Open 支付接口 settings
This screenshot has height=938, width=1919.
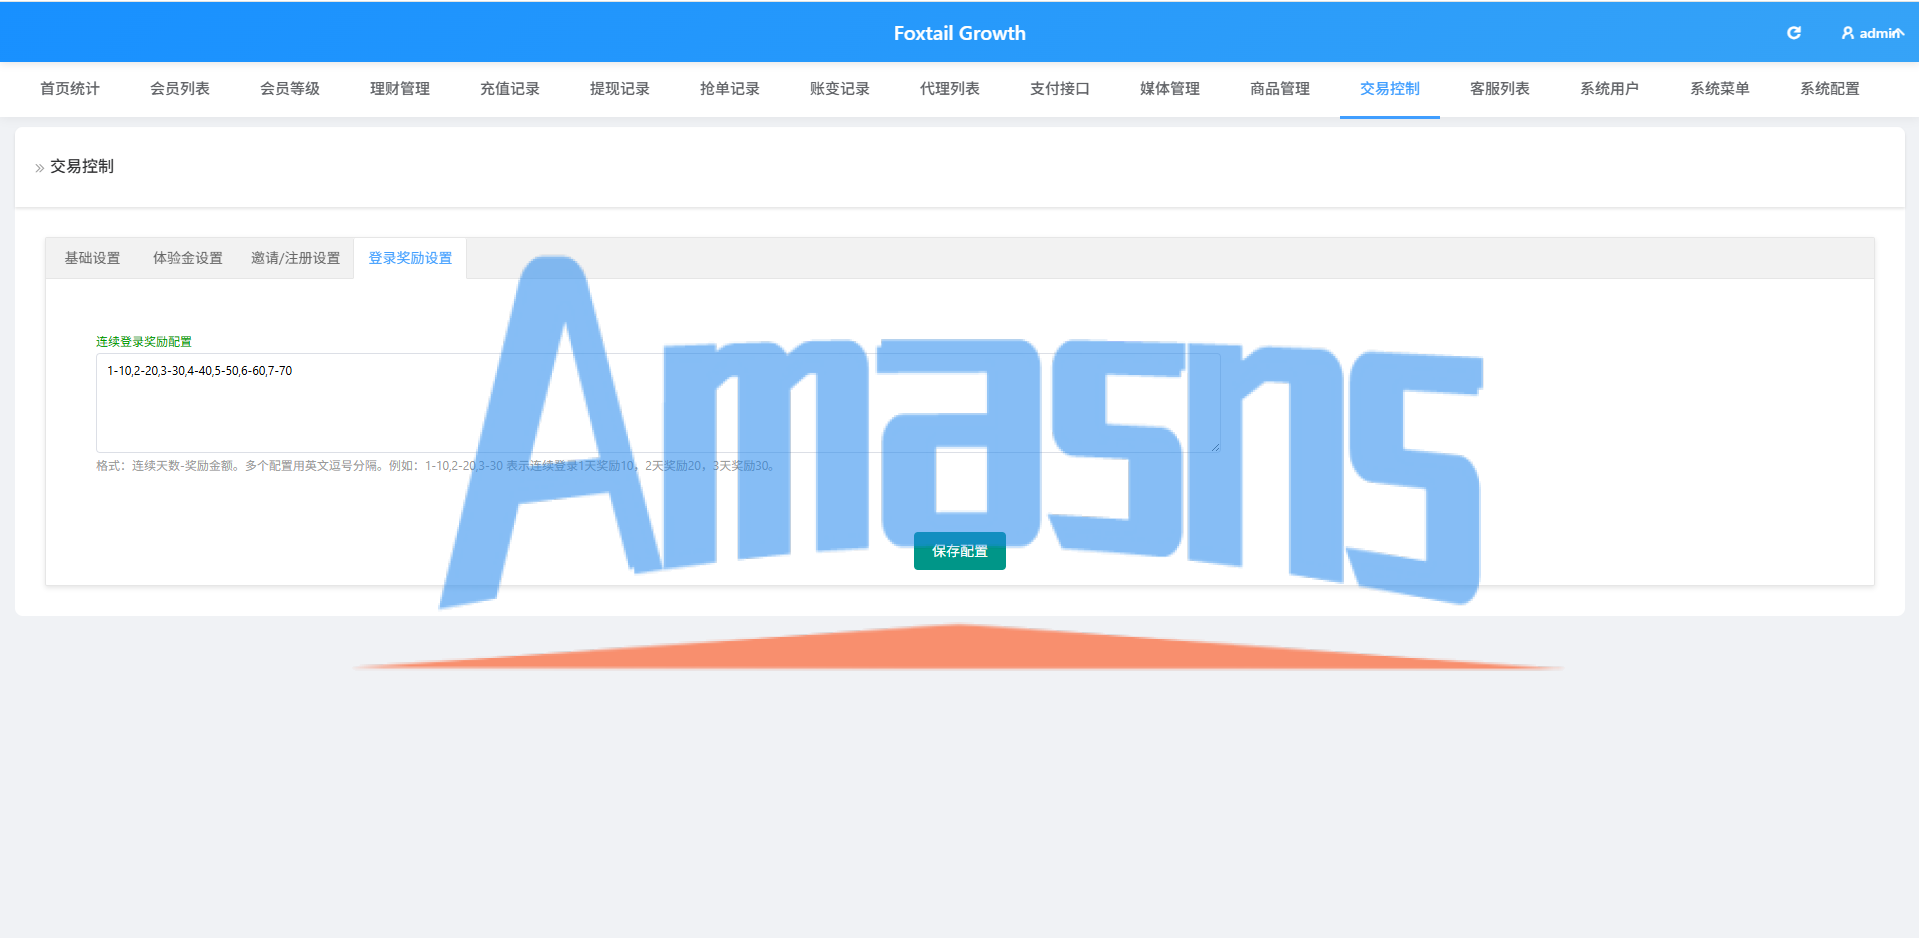1060,89
